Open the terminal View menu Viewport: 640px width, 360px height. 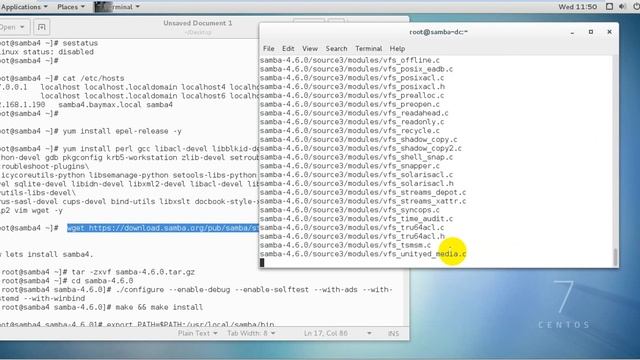point(310,49)
